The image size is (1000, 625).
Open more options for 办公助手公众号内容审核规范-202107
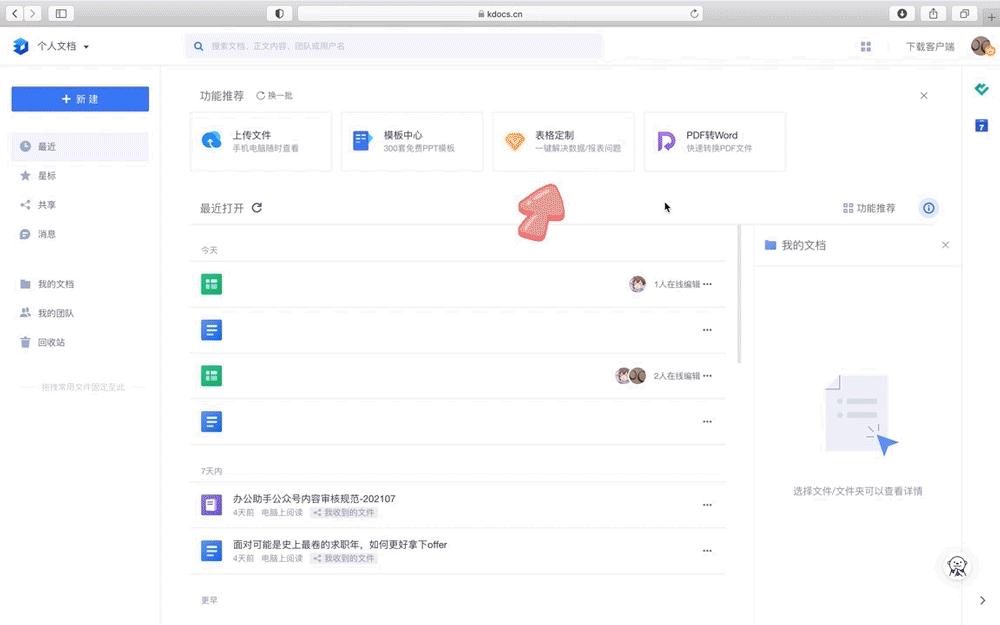coord(708,505)
